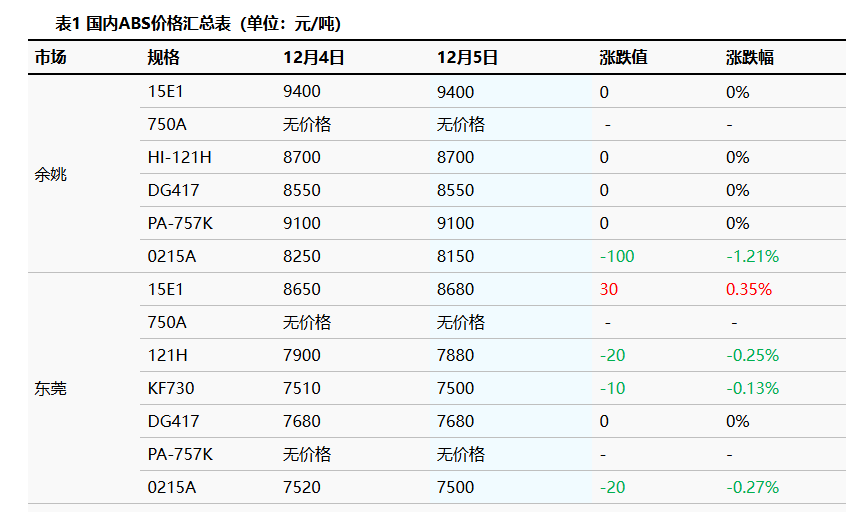
Task: Select the 7510 price cell
Action: [302, 388]
